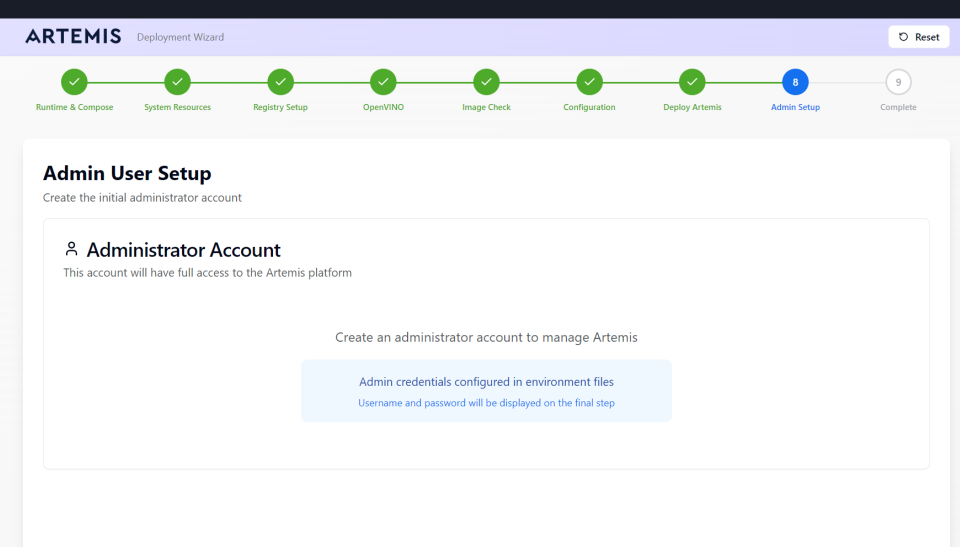Click 'This account will have full access' text

(x=208, y=273)
